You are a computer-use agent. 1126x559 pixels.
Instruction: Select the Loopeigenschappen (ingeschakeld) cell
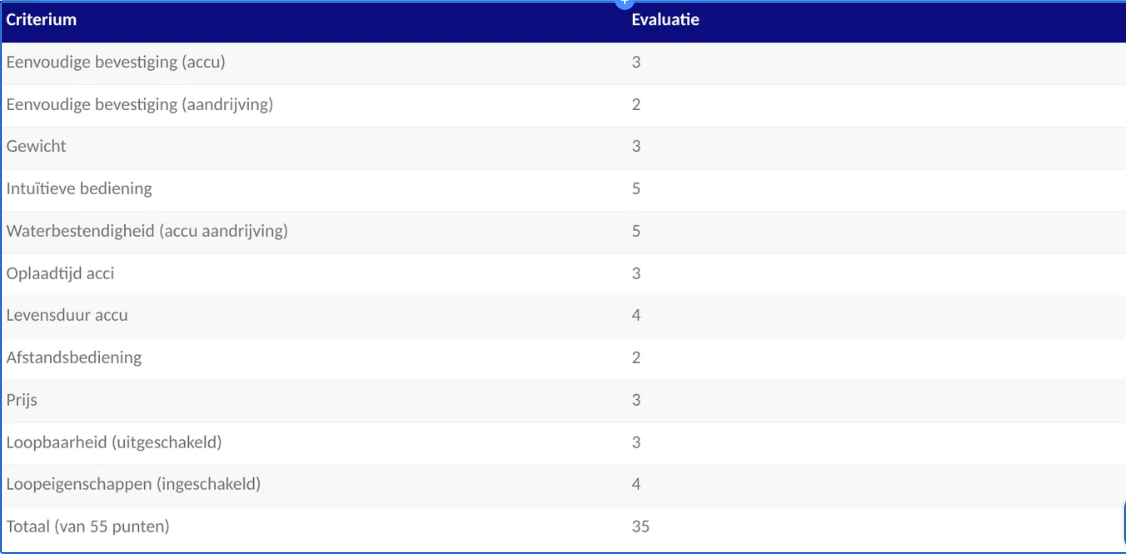pos(133,484)
